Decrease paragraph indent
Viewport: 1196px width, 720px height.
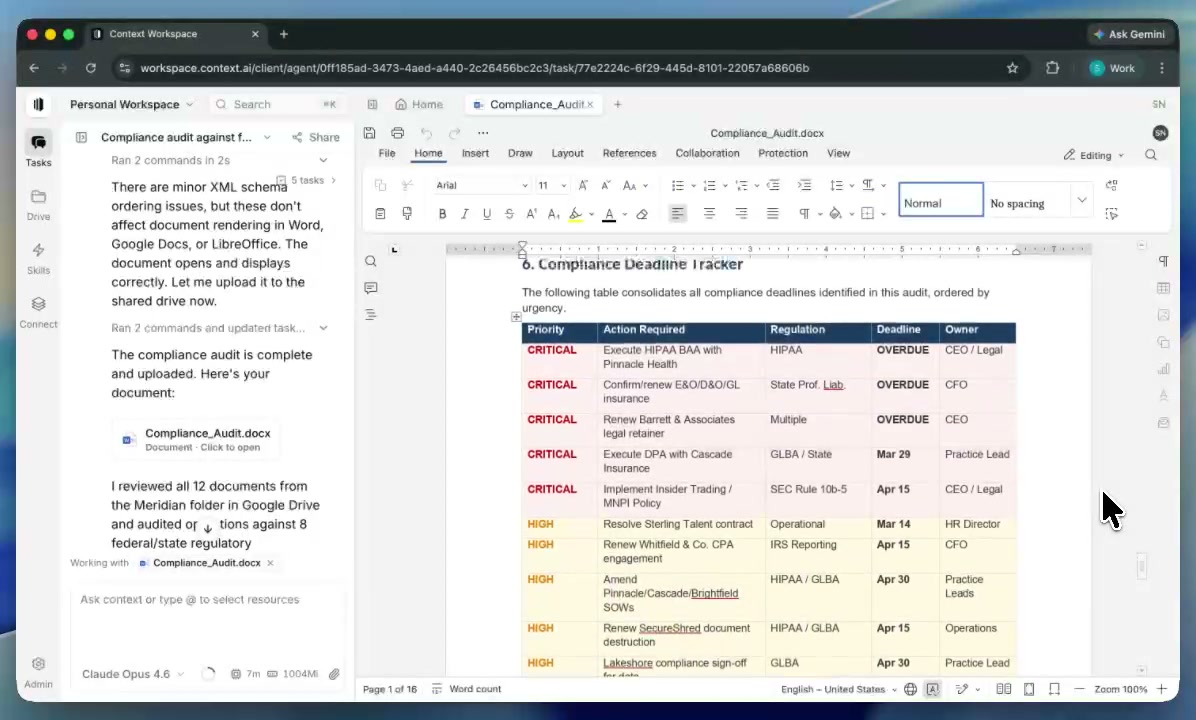click(x=773, y=185)
